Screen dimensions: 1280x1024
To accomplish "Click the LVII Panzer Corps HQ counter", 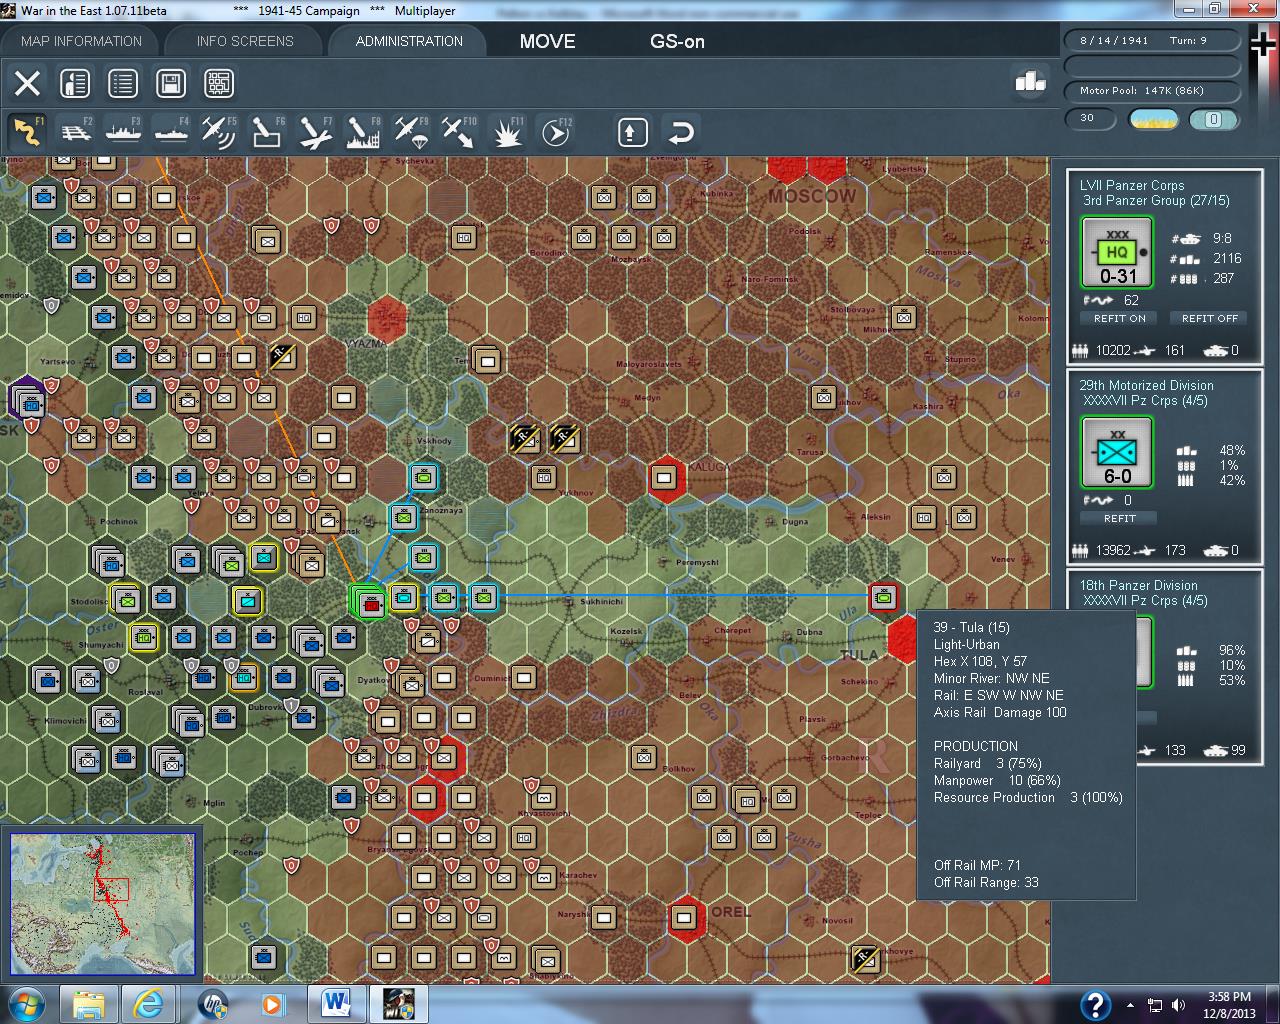I will tap(1117, 252).
